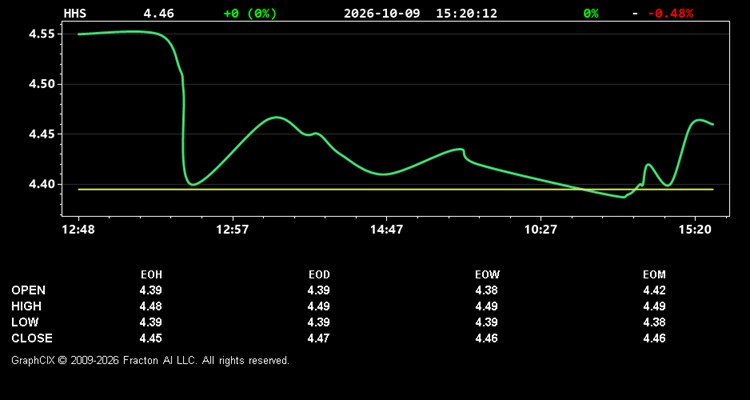Screen dimensions: 750x400
Task: Click the 4.40 price axis label
Action: pyautogui.click(x=43, y=184)
